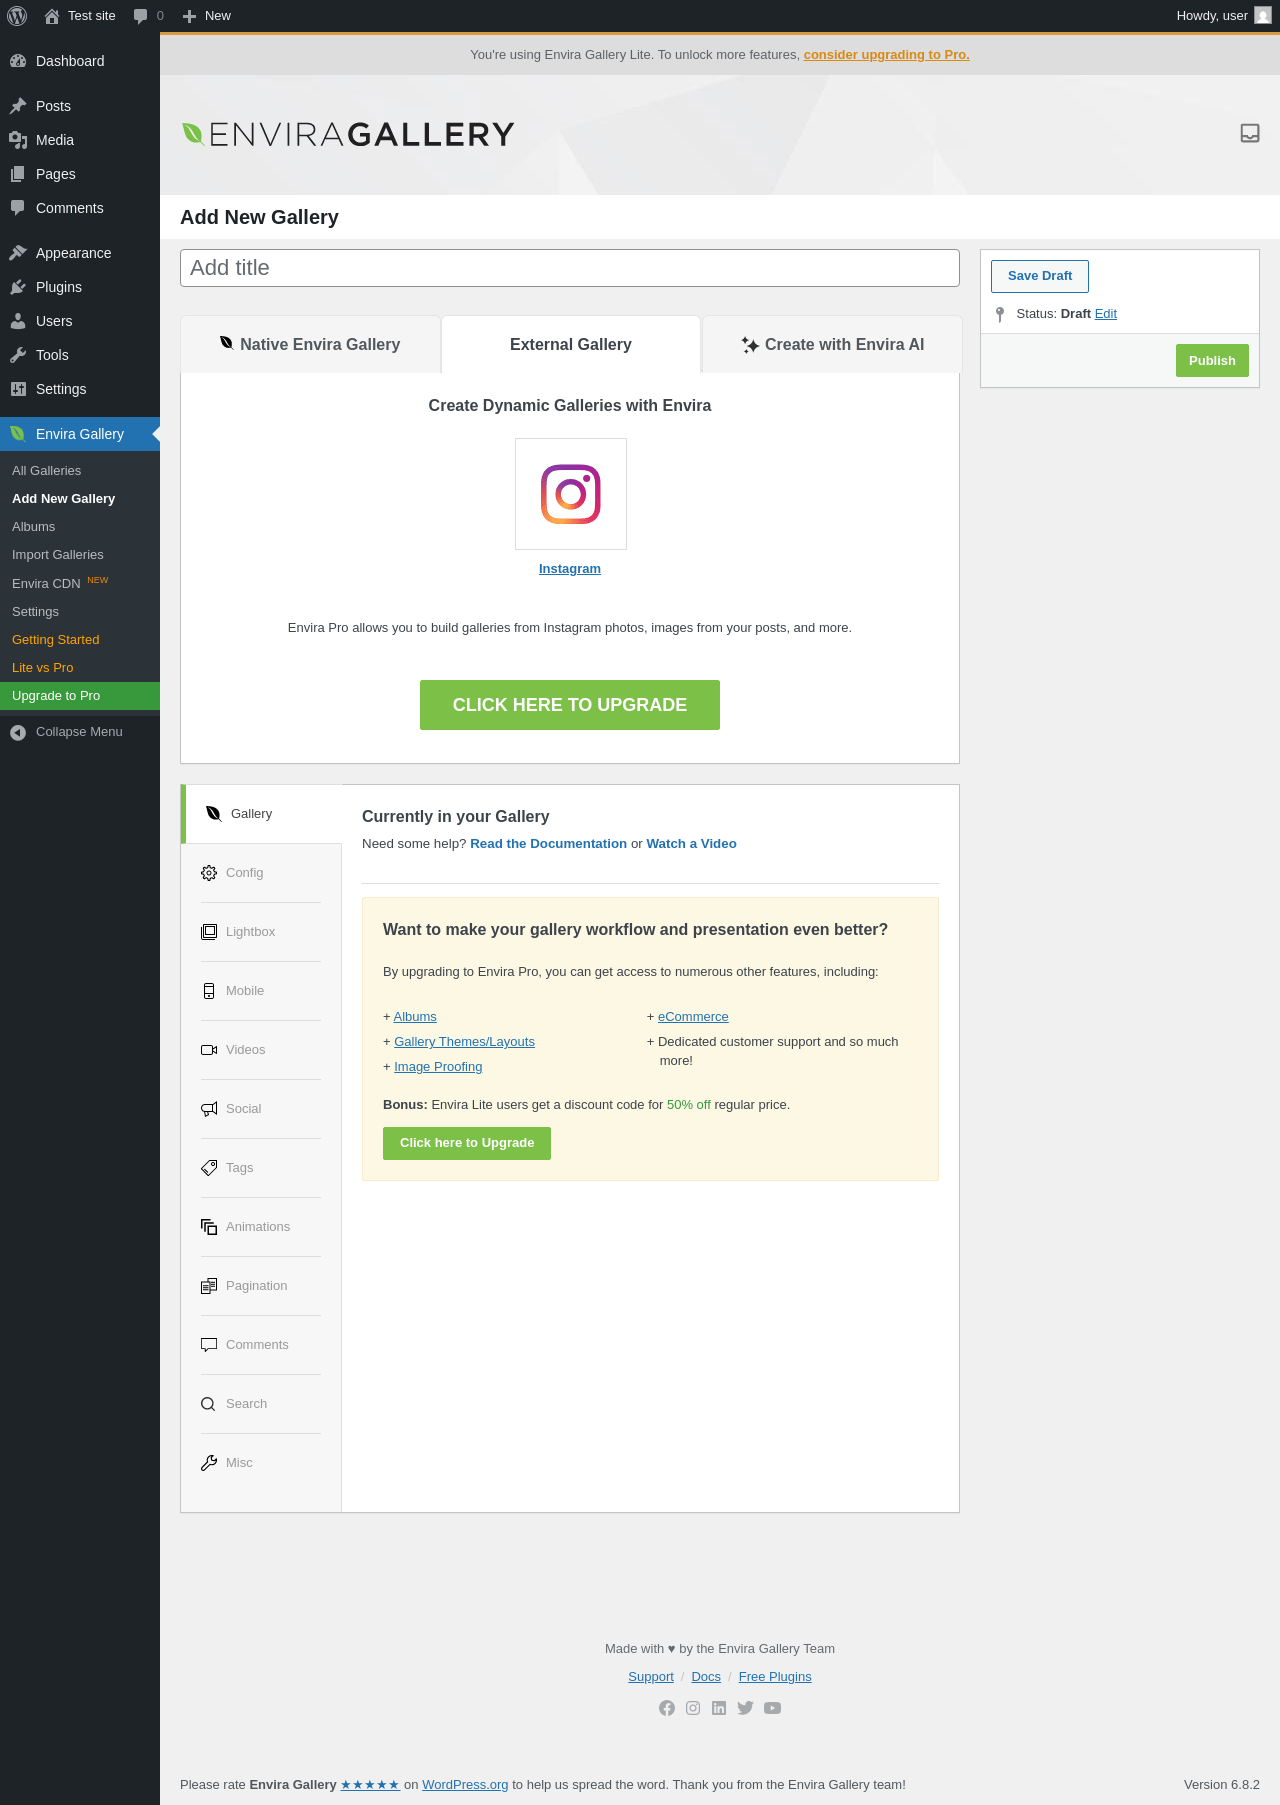Viewport: 1280px width, 1805px height.
Task: Click the Comments speech icon in gallery settings
Action: point(209,1345)
